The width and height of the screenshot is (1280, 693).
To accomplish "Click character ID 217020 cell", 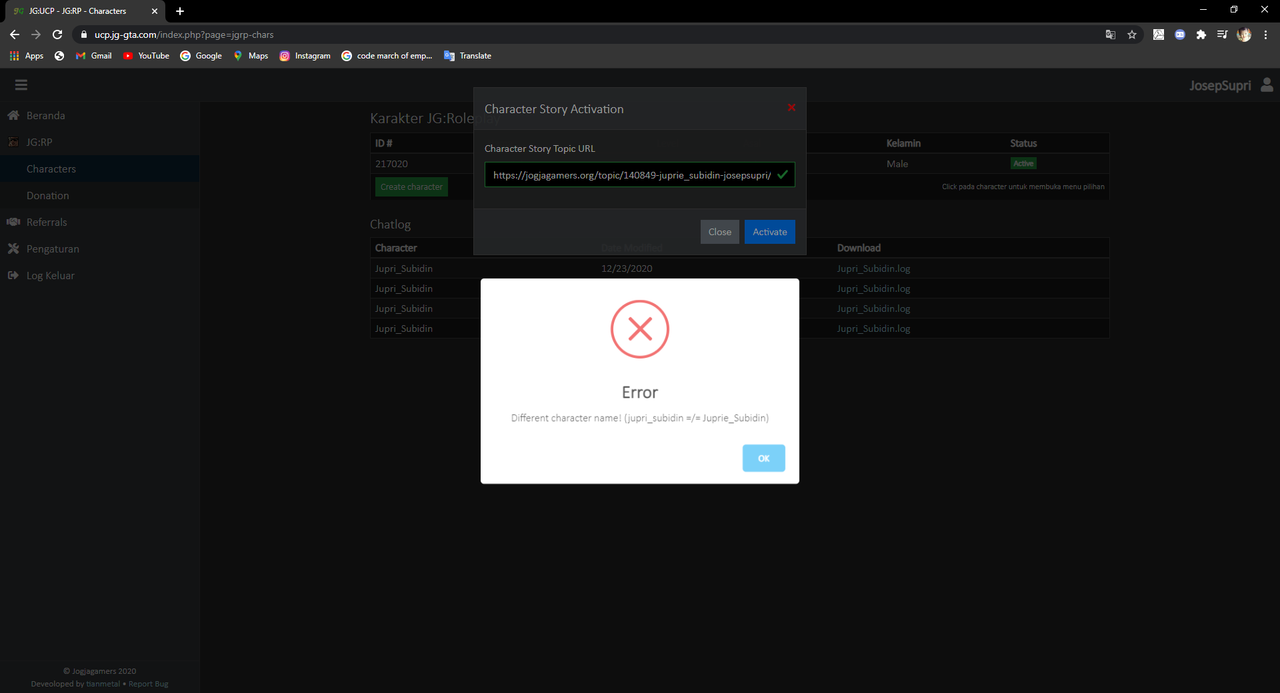I will coord(391,164).
